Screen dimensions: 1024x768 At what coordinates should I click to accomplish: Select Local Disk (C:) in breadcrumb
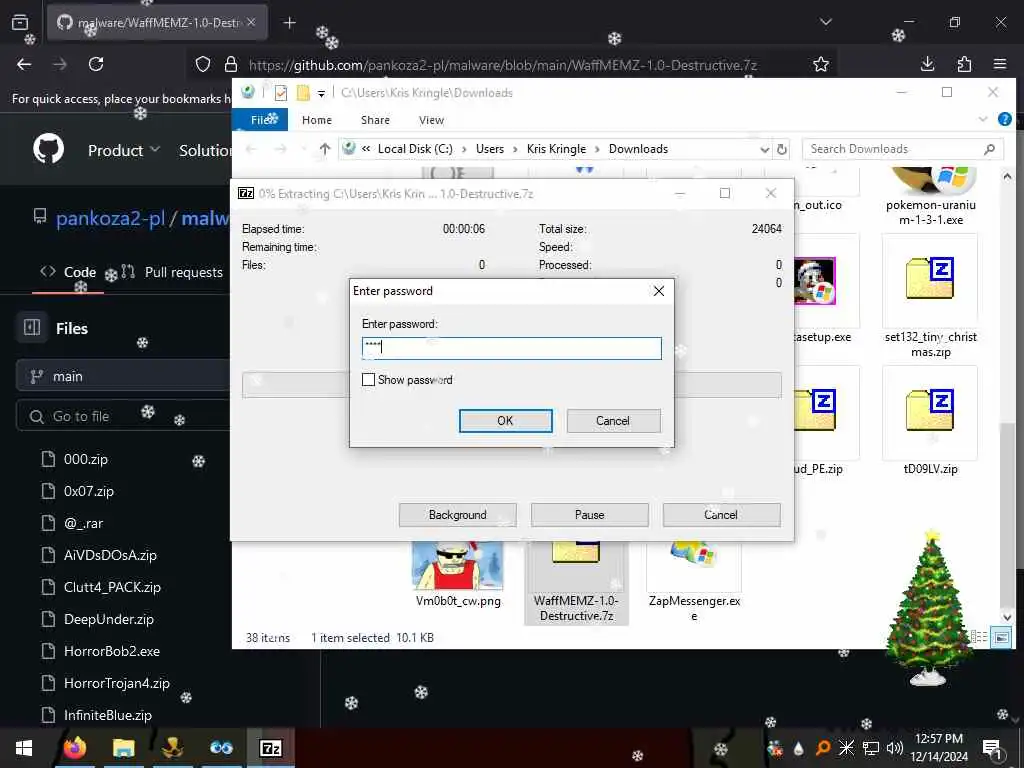[415, 149]
